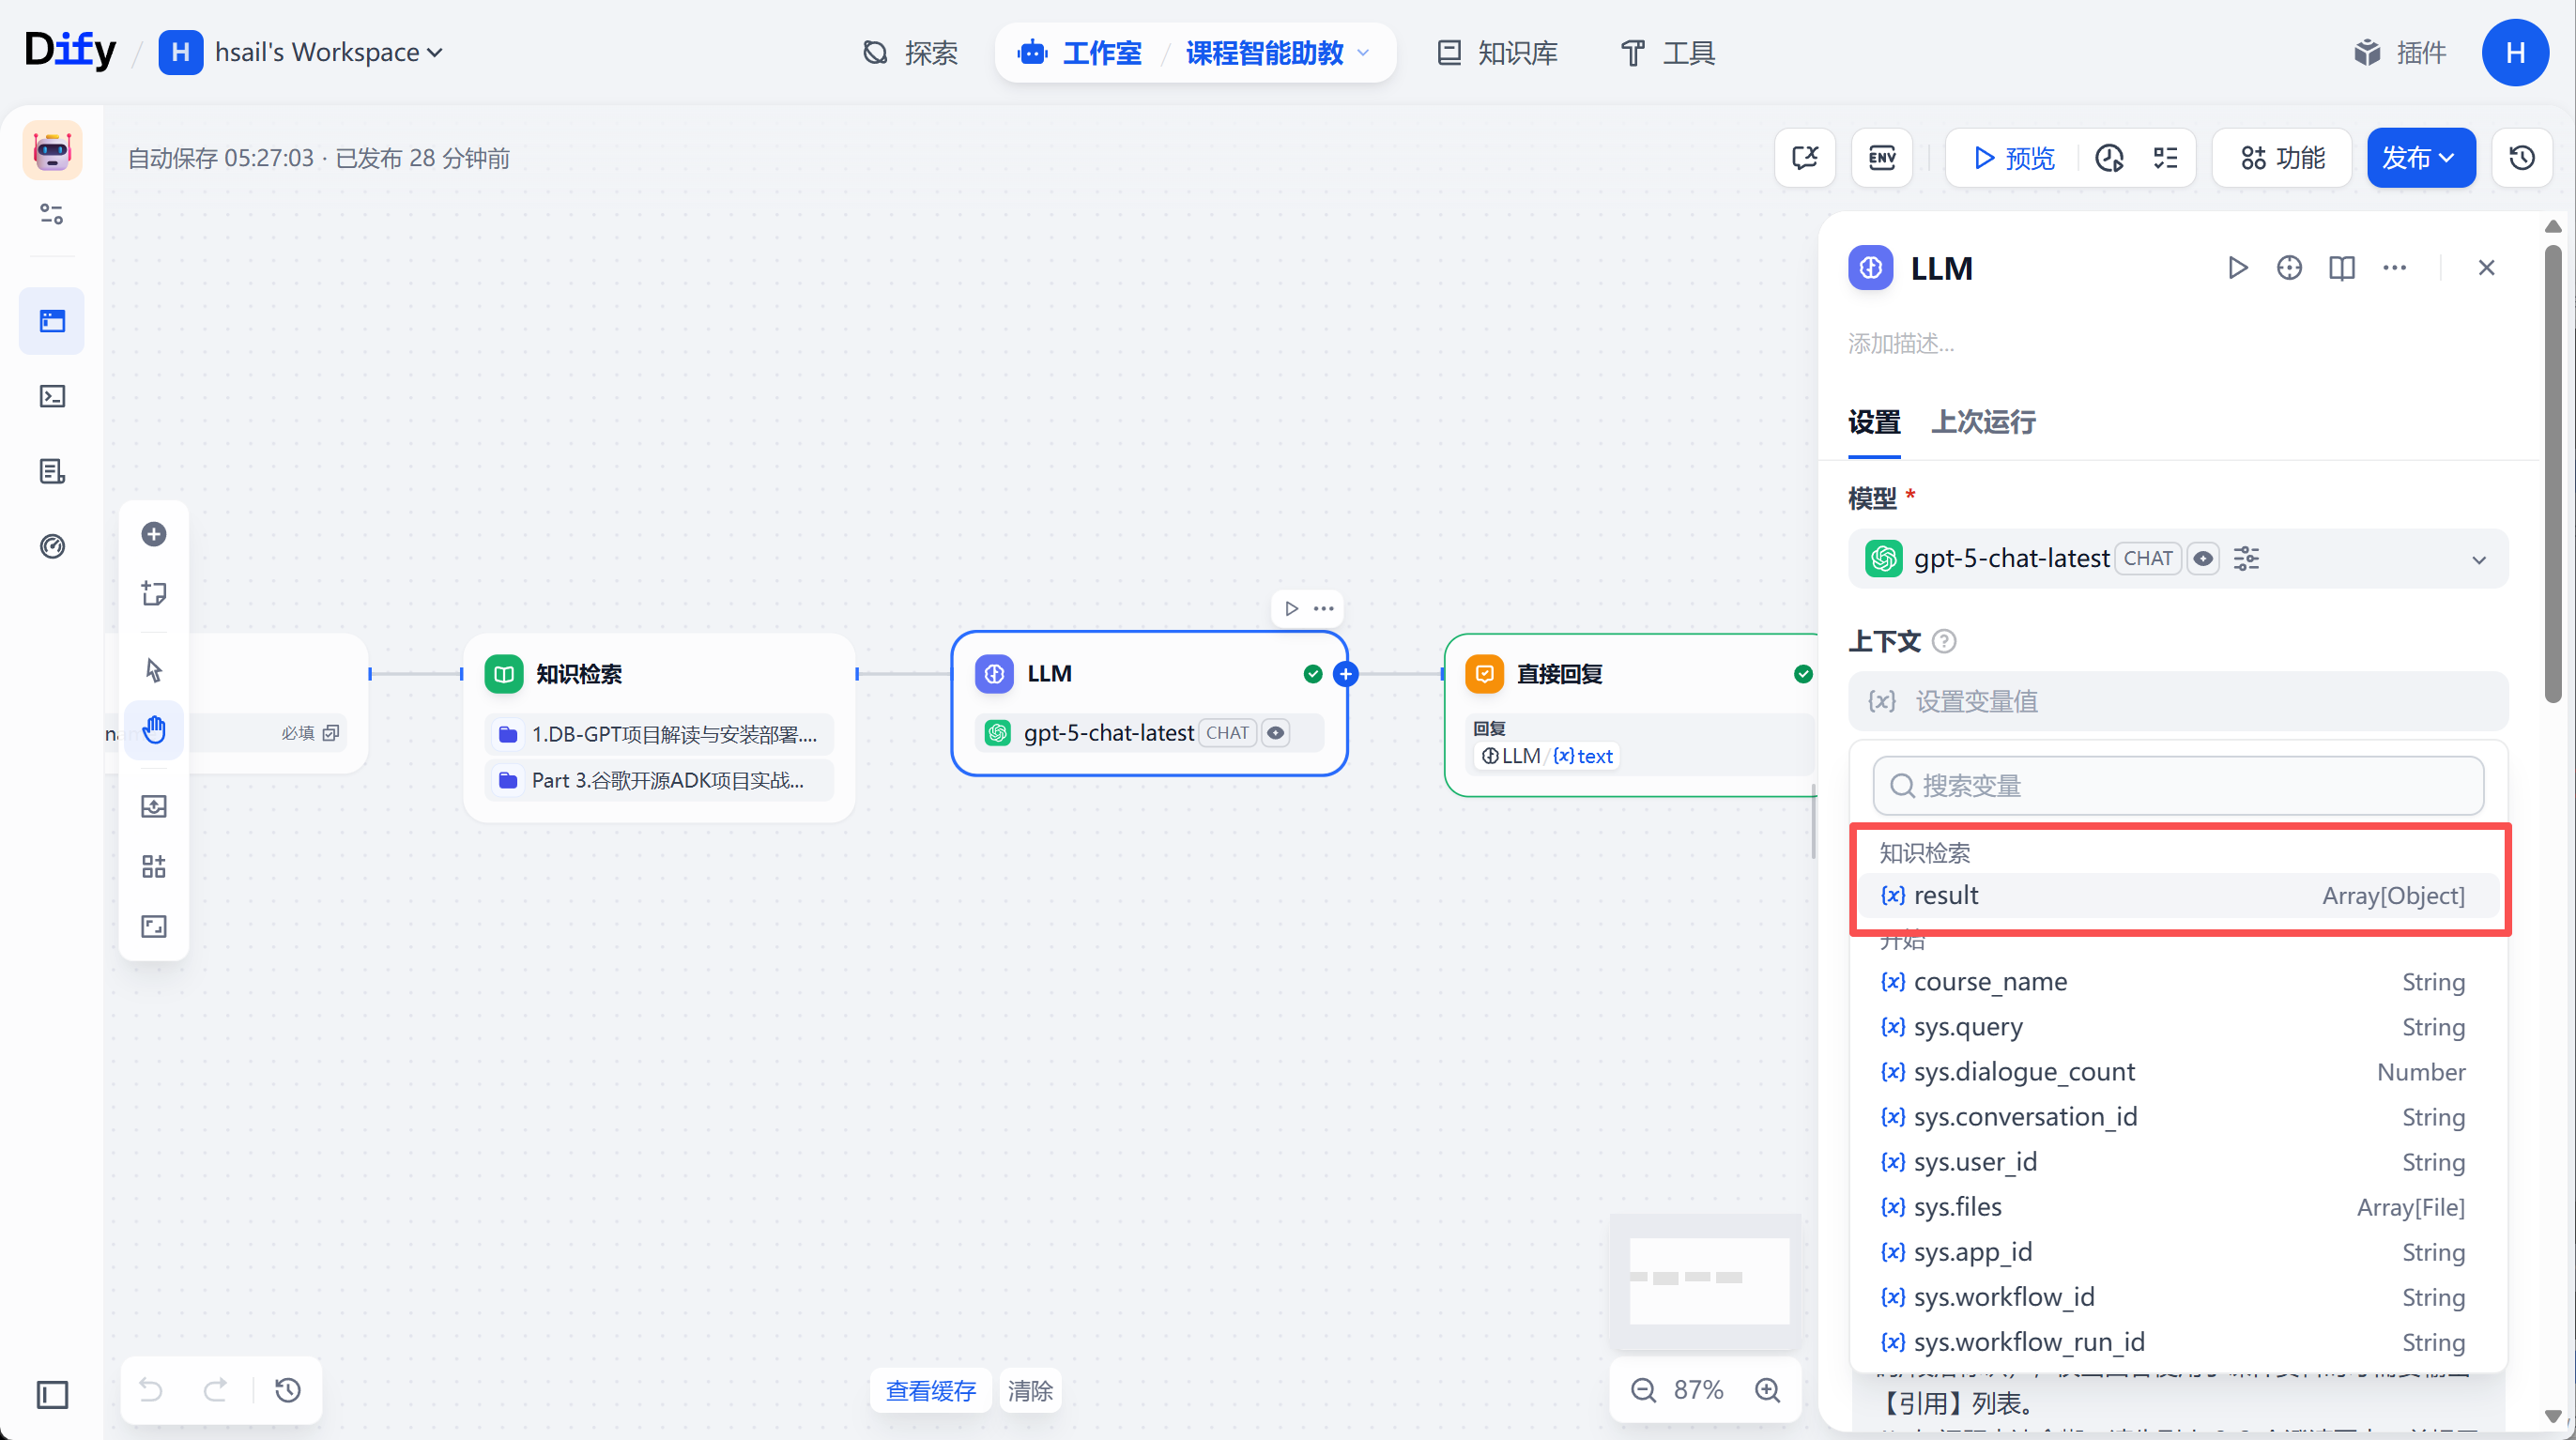Viewport: 2576px width, 1440px height.
Task: Toggle the sidebar collapse icon
Action: click(x=52, y=1394)
